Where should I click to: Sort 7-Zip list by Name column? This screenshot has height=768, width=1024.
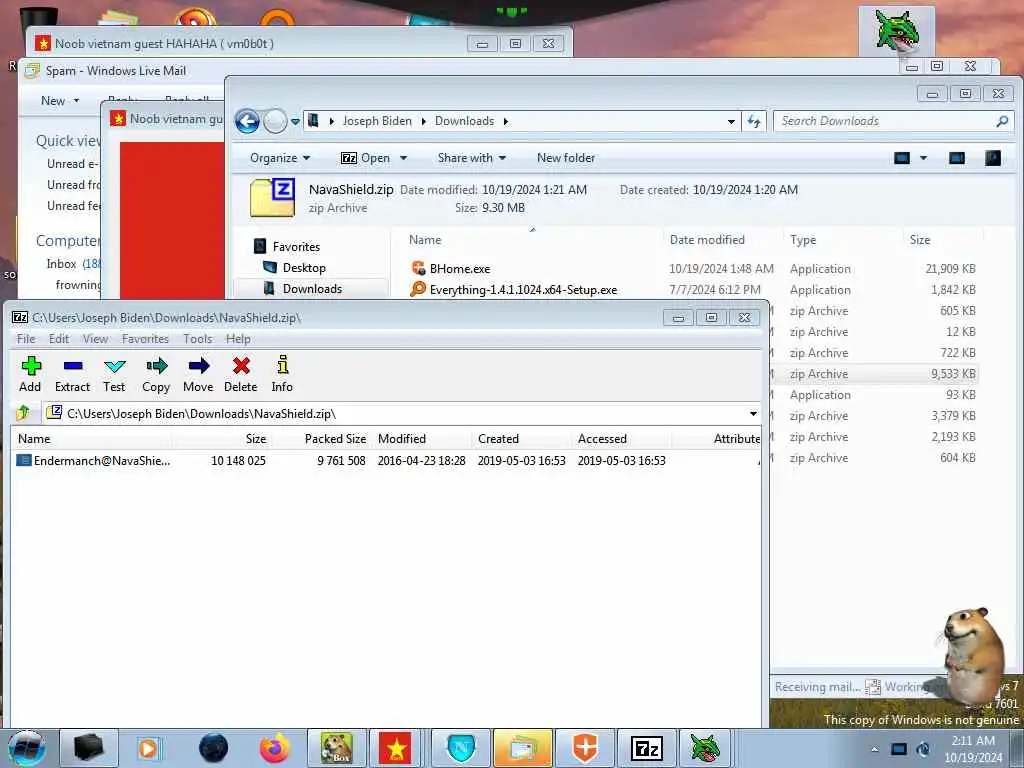click(91, 439)
